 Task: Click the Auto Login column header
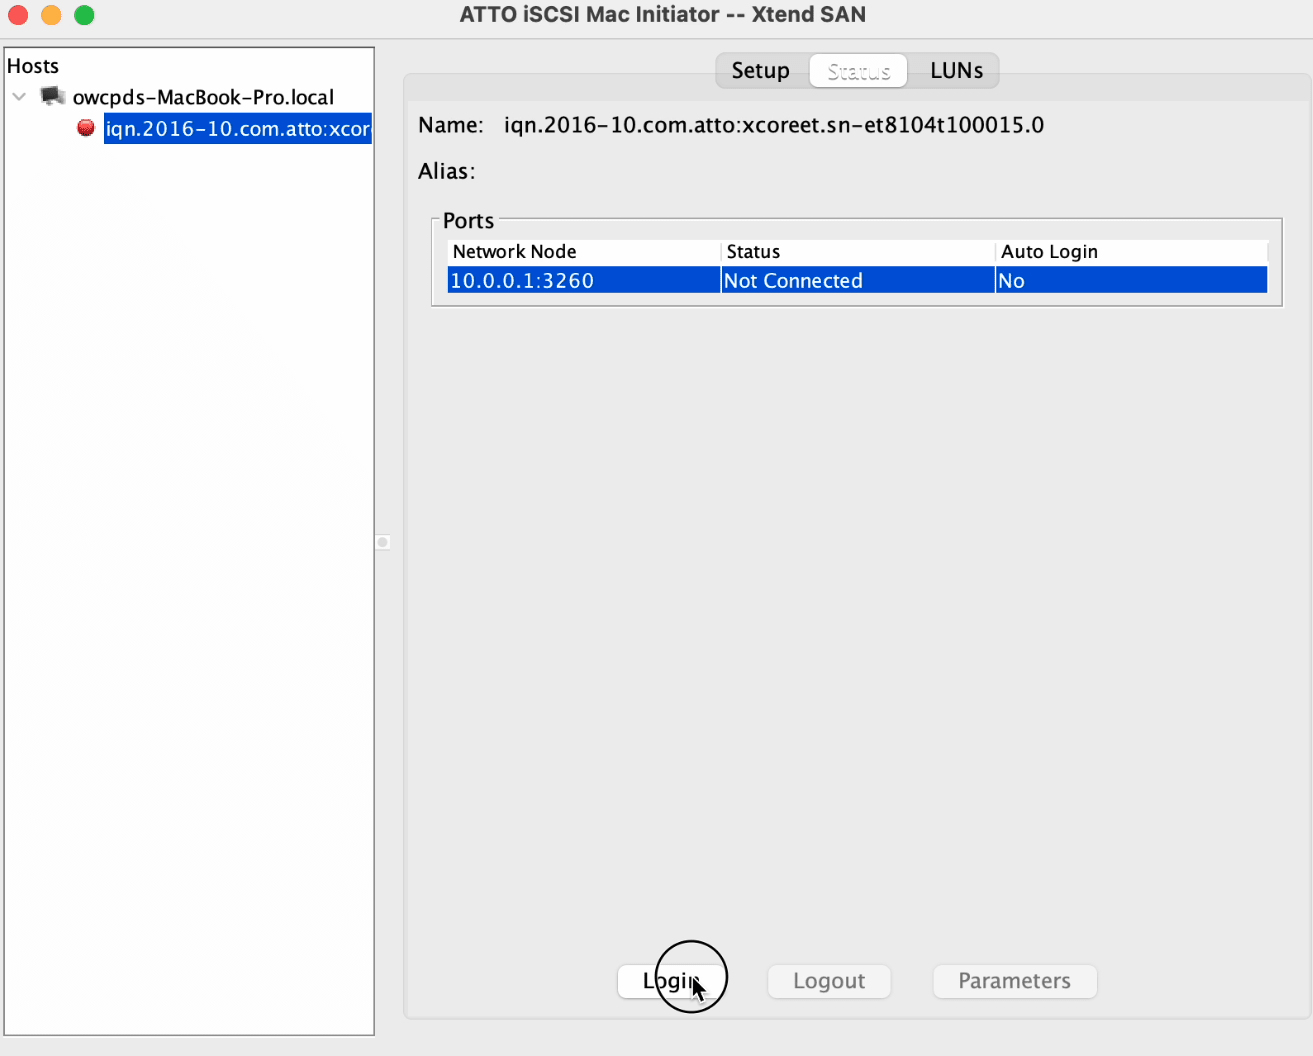click(x=1130, y=252)
